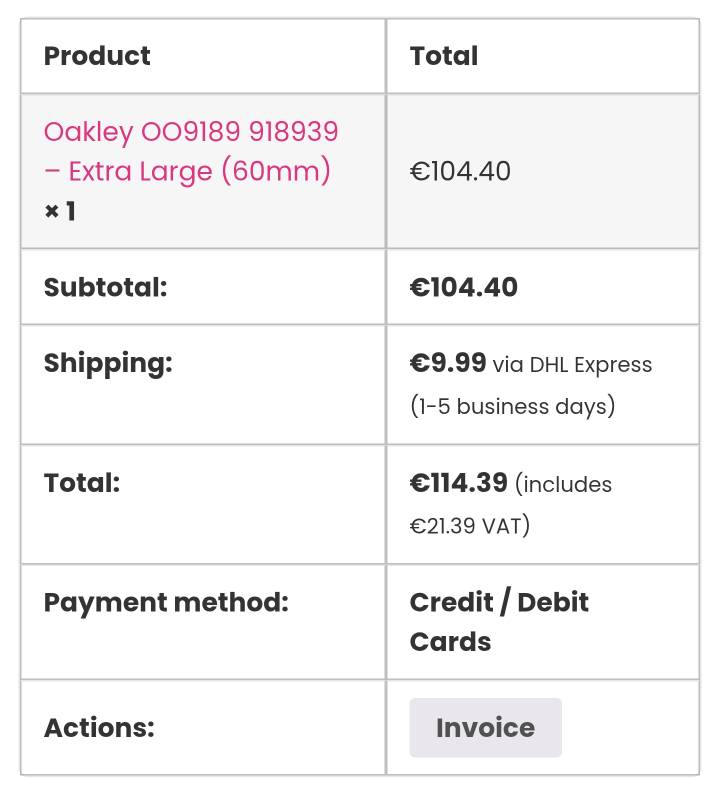The image size is (720, 803).
Task: Click the Oakley item's €104.40 price
Action: (460, 172)
